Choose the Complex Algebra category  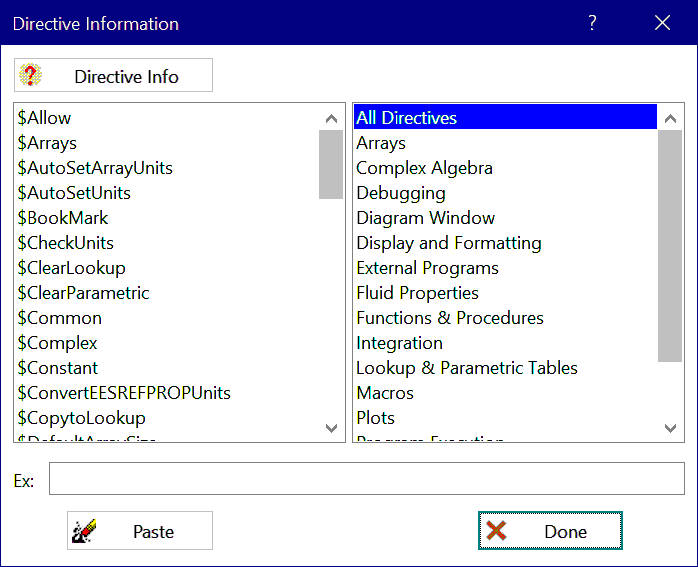point(424,168)
